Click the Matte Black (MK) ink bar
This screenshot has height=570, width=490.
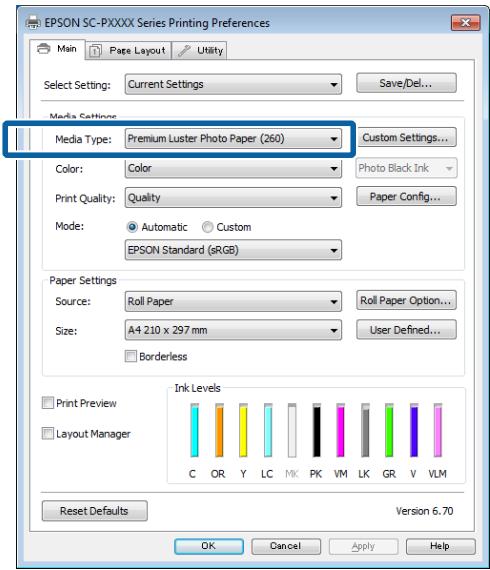tap(292, 430)
